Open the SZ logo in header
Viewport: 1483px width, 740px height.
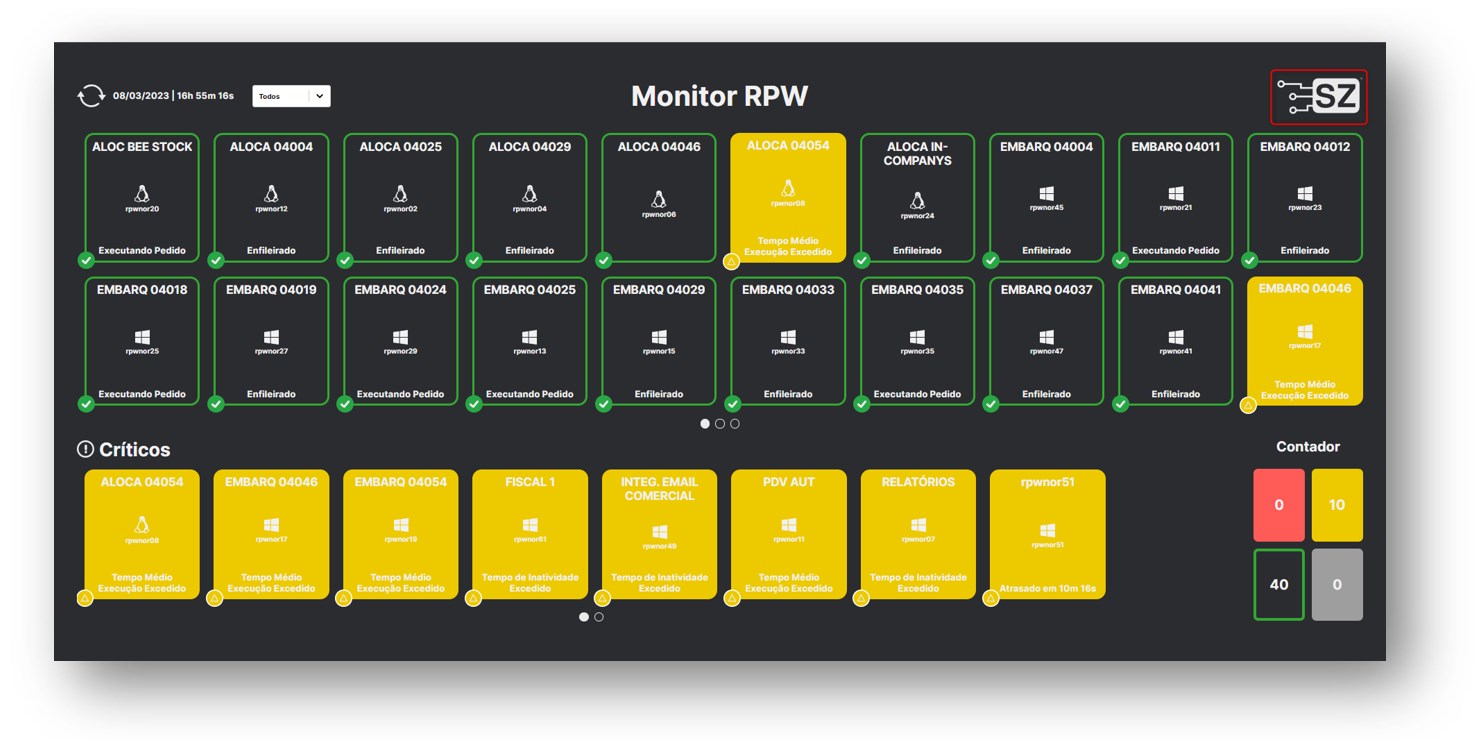(1318, 97)
